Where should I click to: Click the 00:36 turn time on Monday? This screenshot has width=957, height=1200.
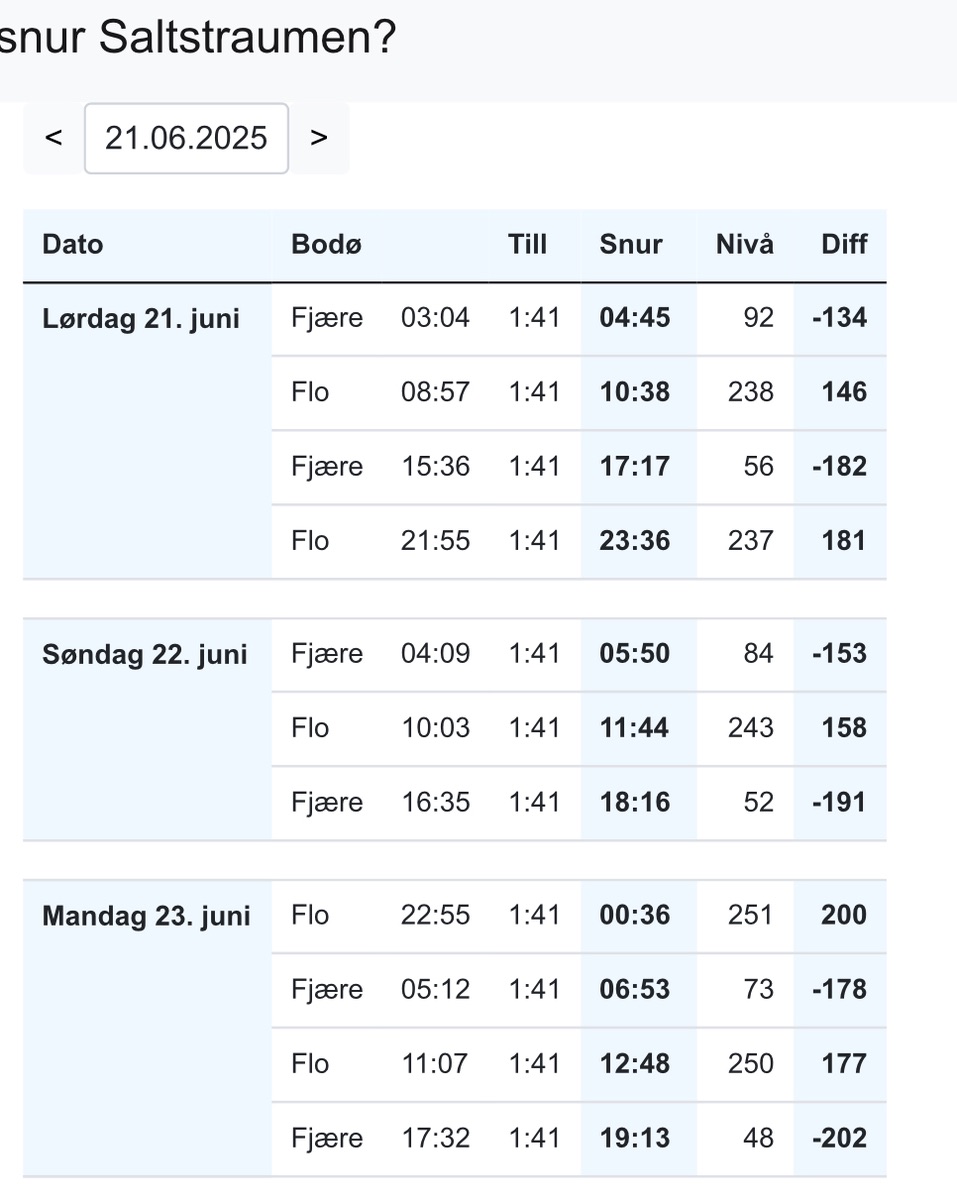pyautogui.click(x=635, y=916)
